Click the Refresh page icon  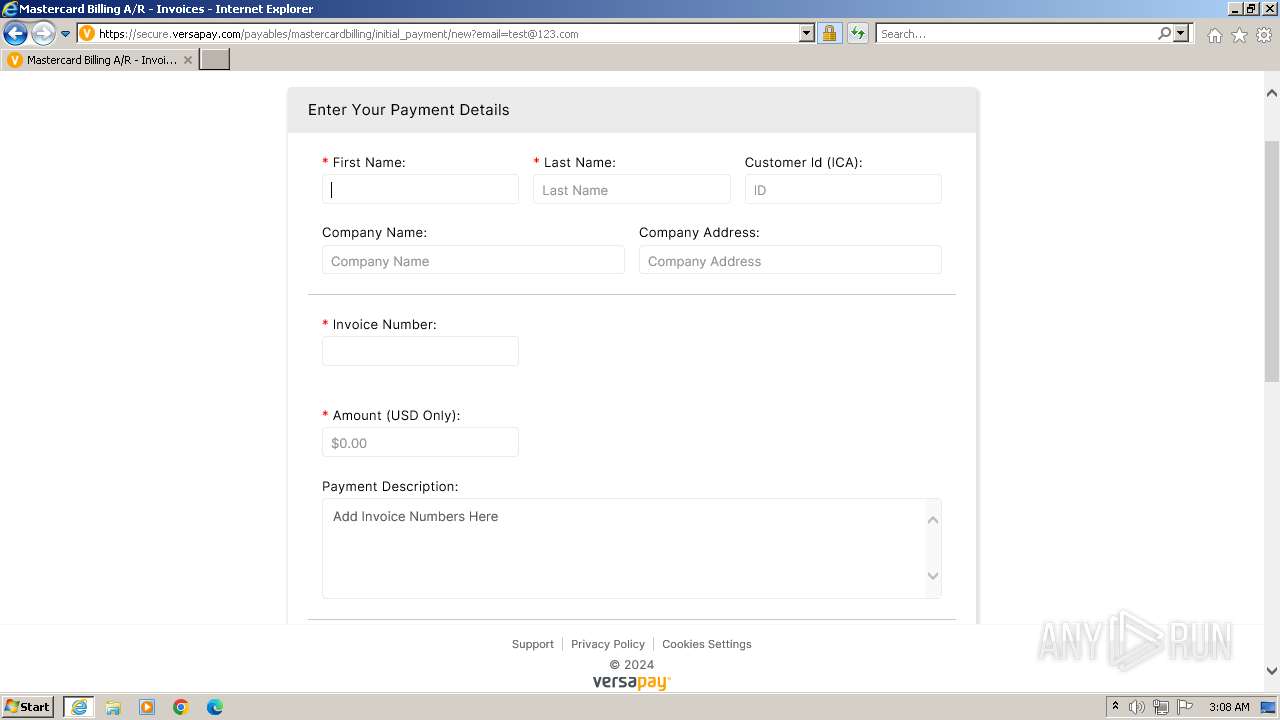click(x=858, y=34)
